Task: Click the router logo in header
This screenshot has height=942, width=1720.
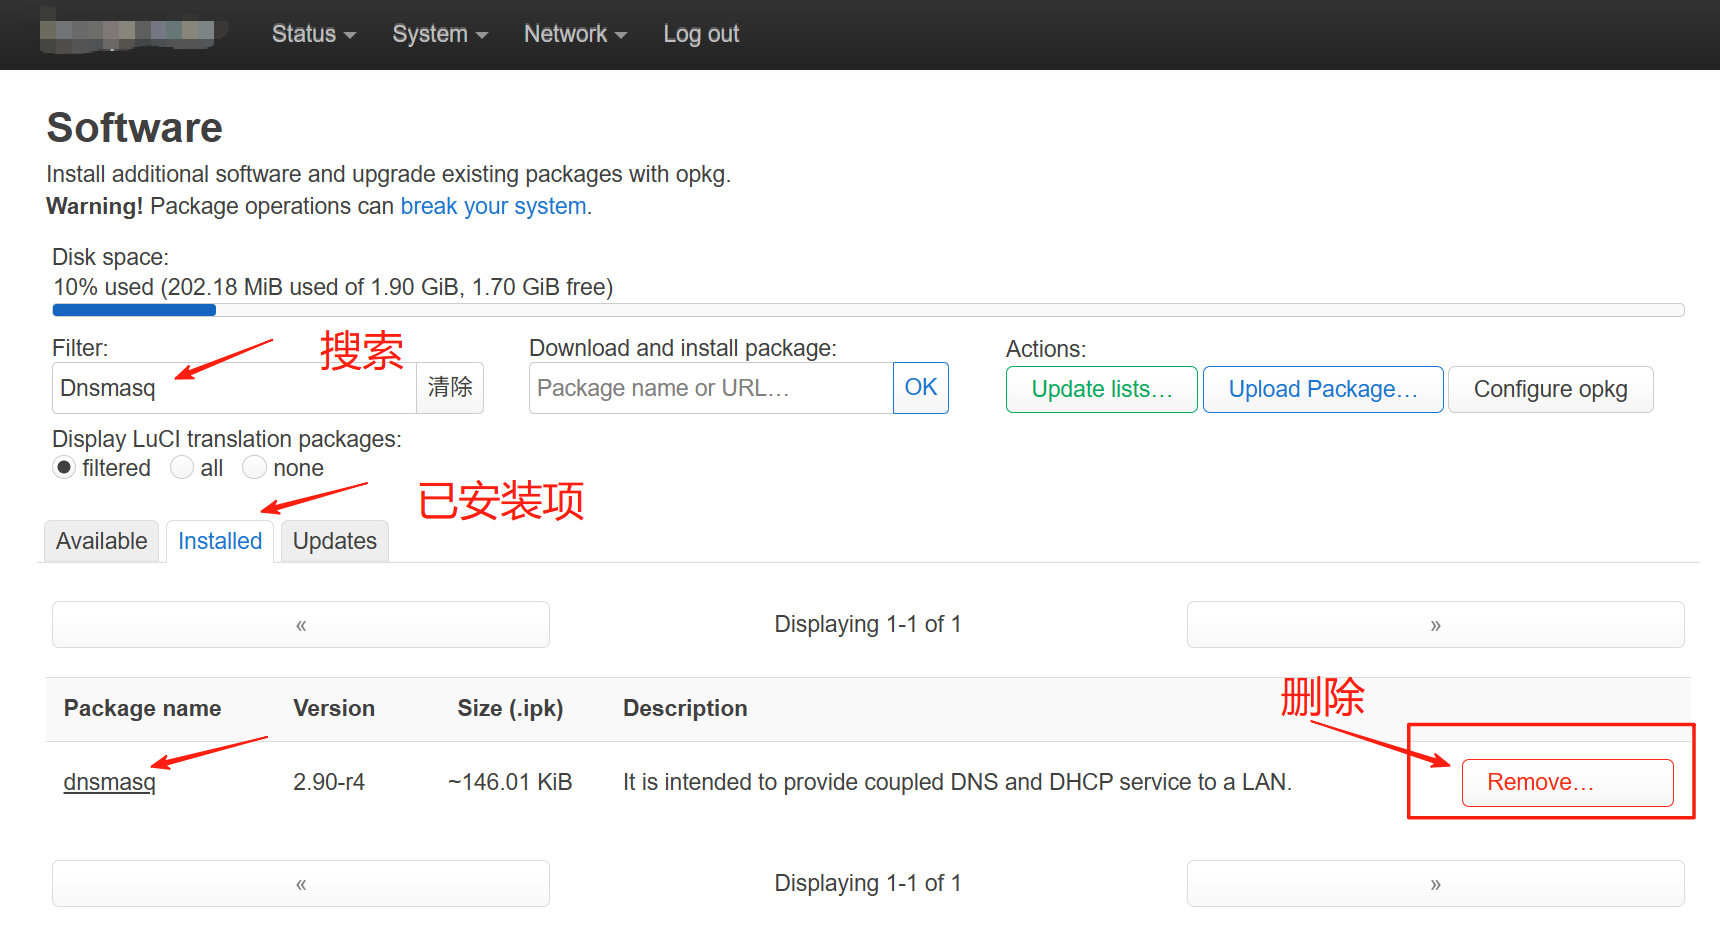Action: (x=127, y=34)
